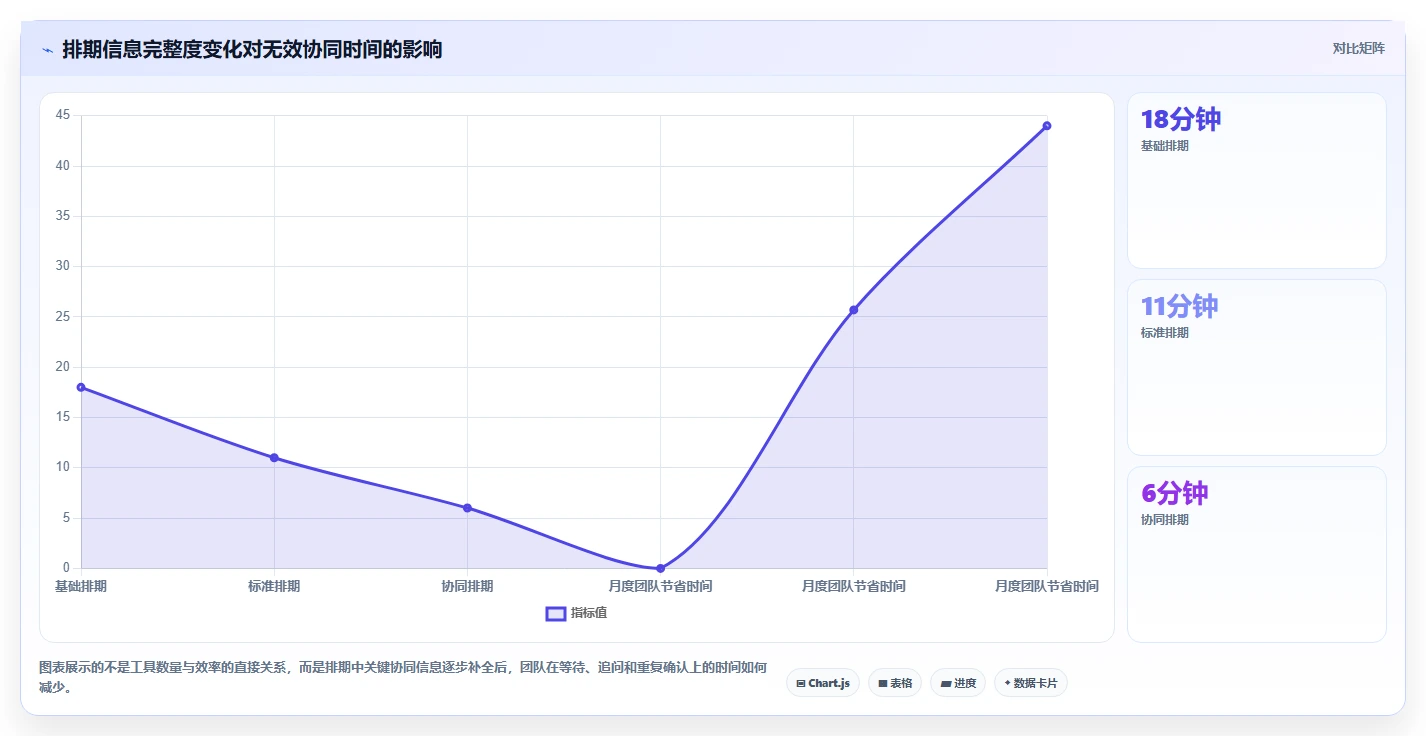
Task: Select the 表格 chip
Action: point(895,683)
